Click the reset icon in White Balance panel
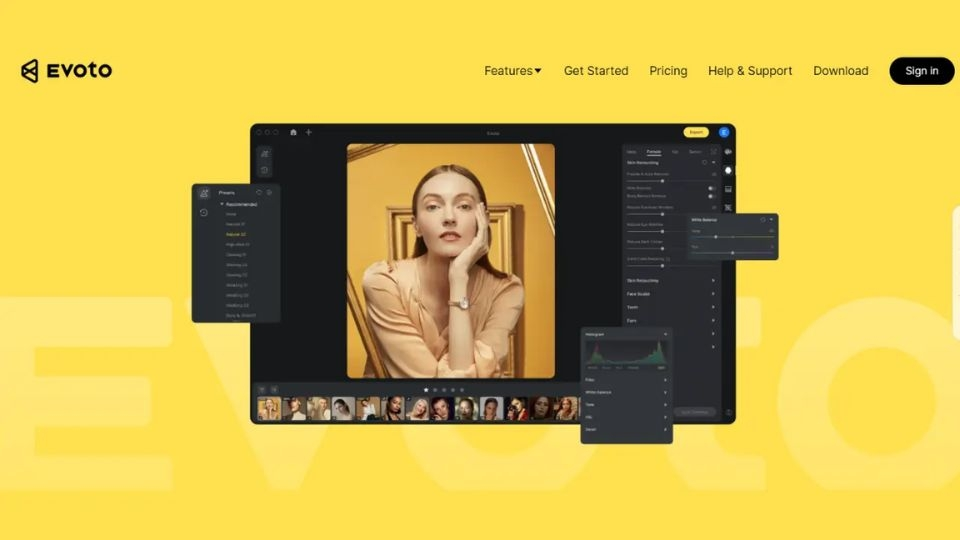Screen dimensions: 960x540 click(x=762, y=219)
